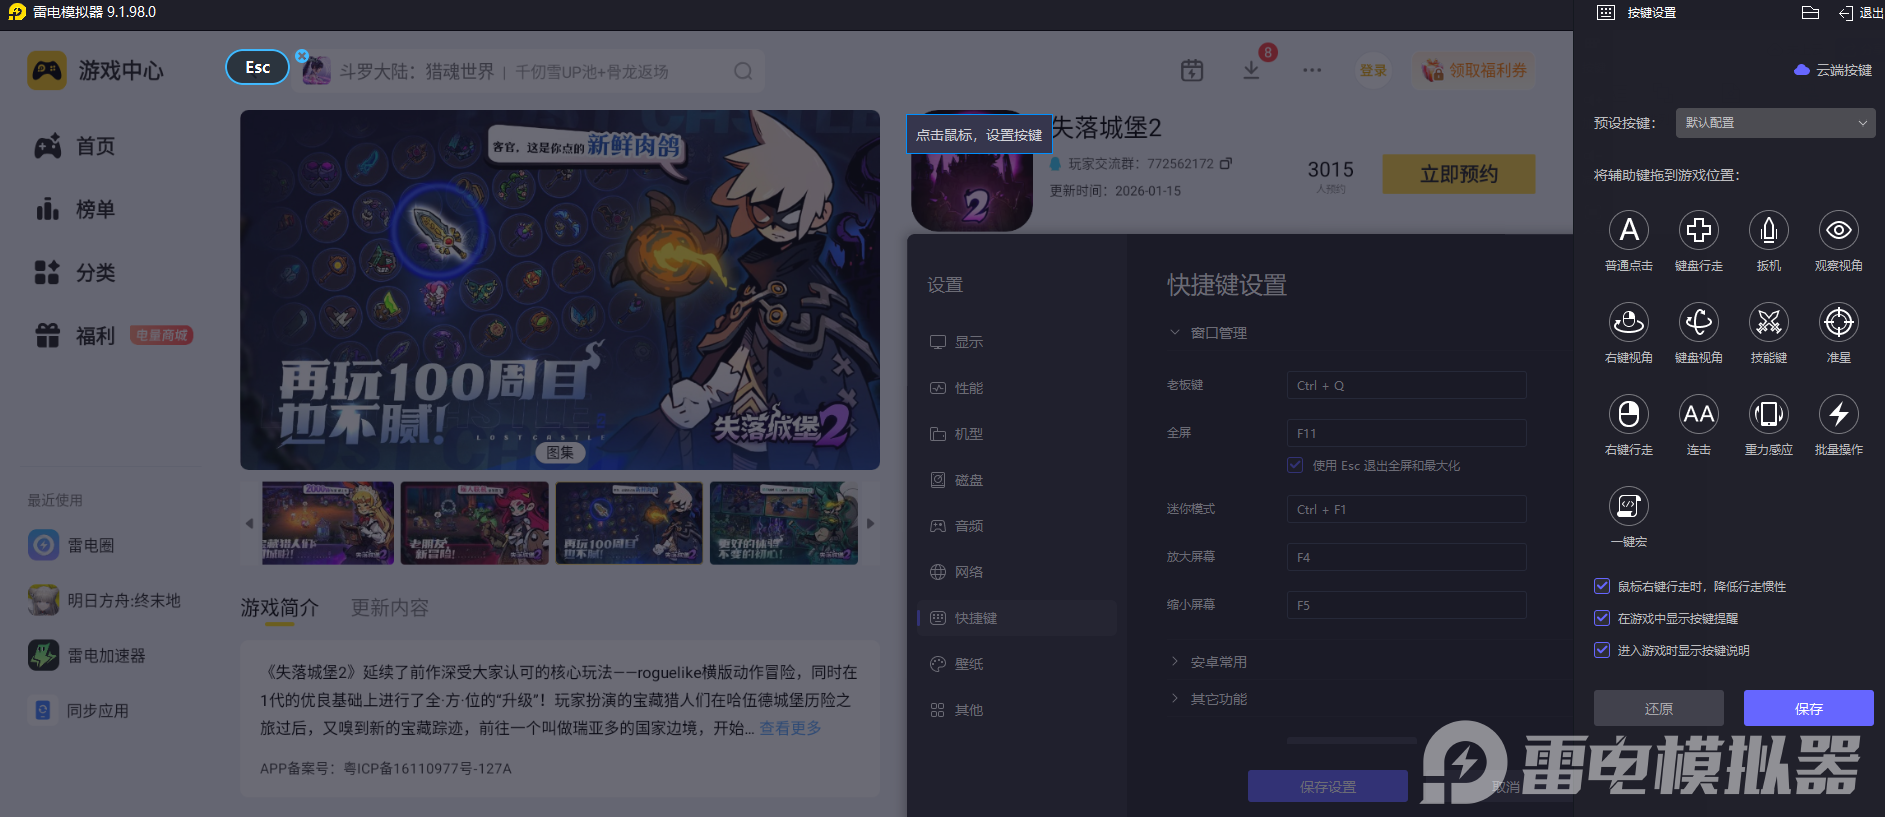Click the 放大屏幕 F4 shortcut field
Screen dimensions: 1885x817
tap(1406, 557)
